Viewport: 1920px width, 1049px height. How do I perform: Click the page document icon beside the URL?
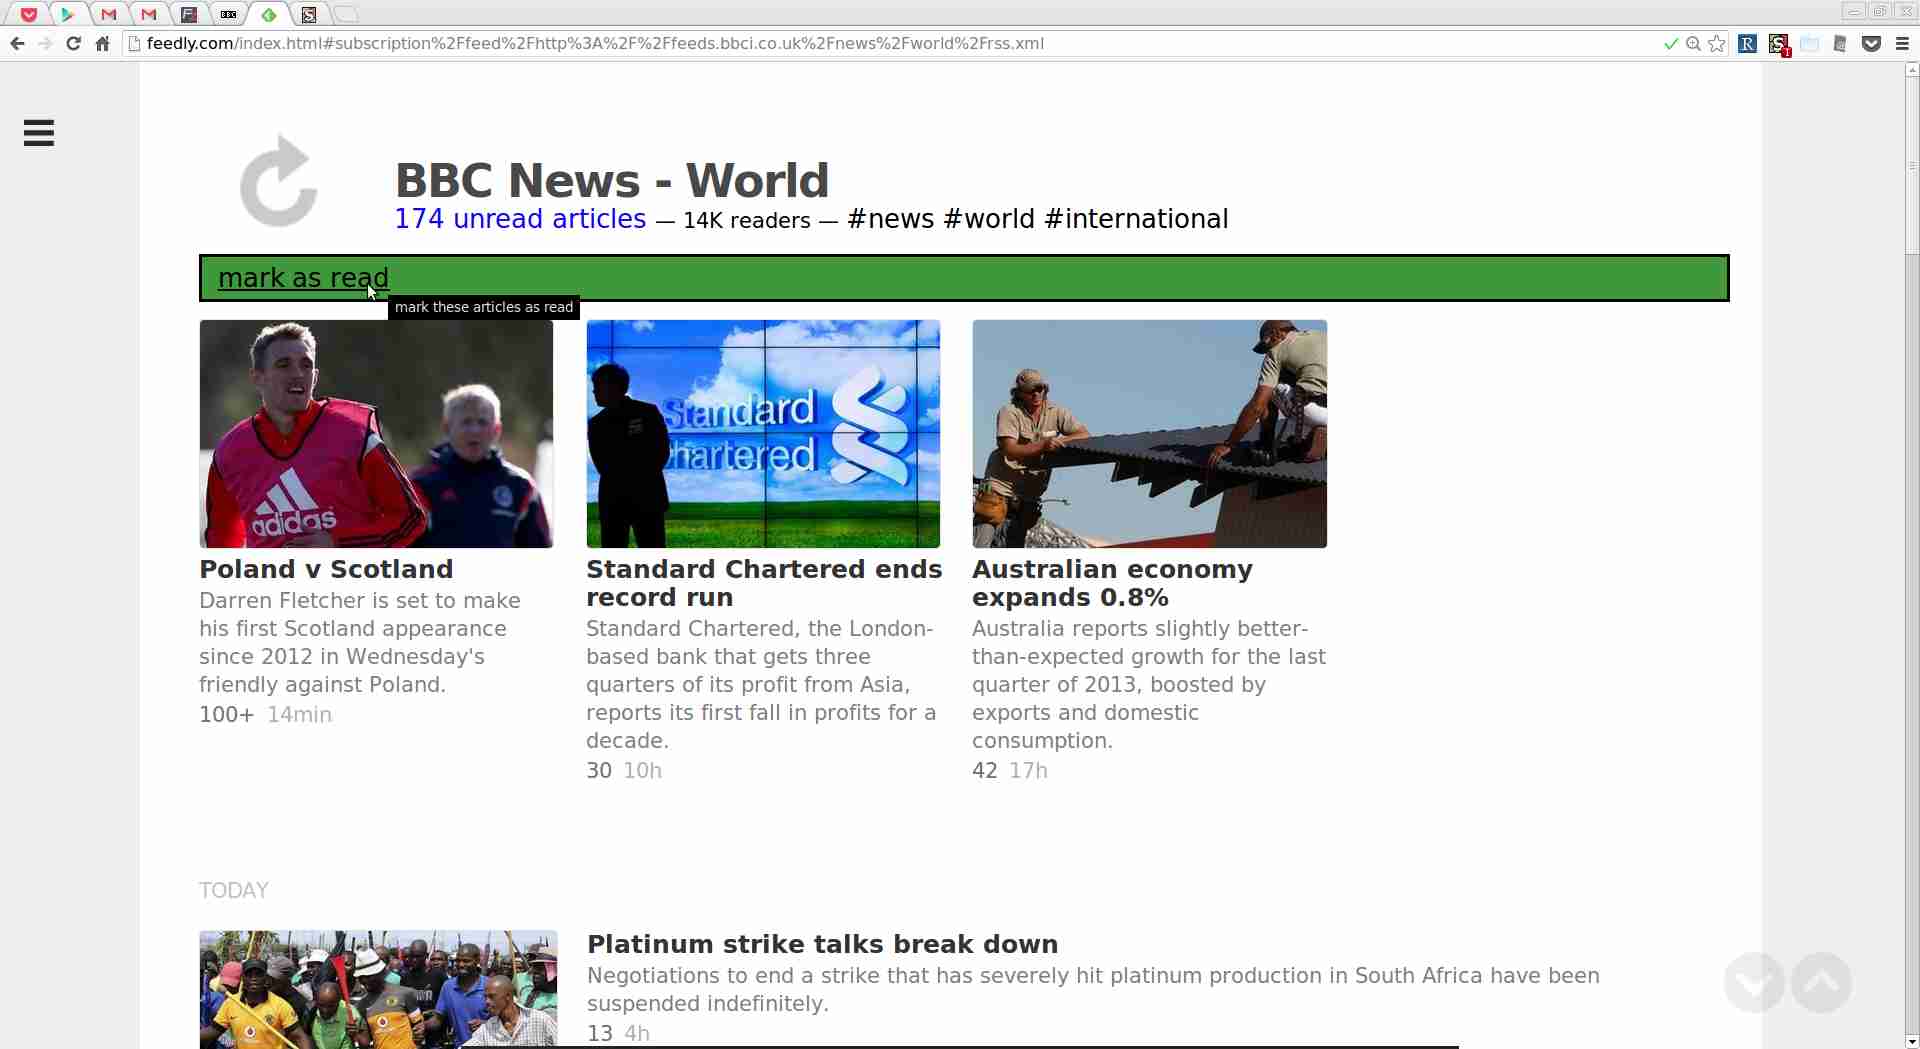coord(134,43)
